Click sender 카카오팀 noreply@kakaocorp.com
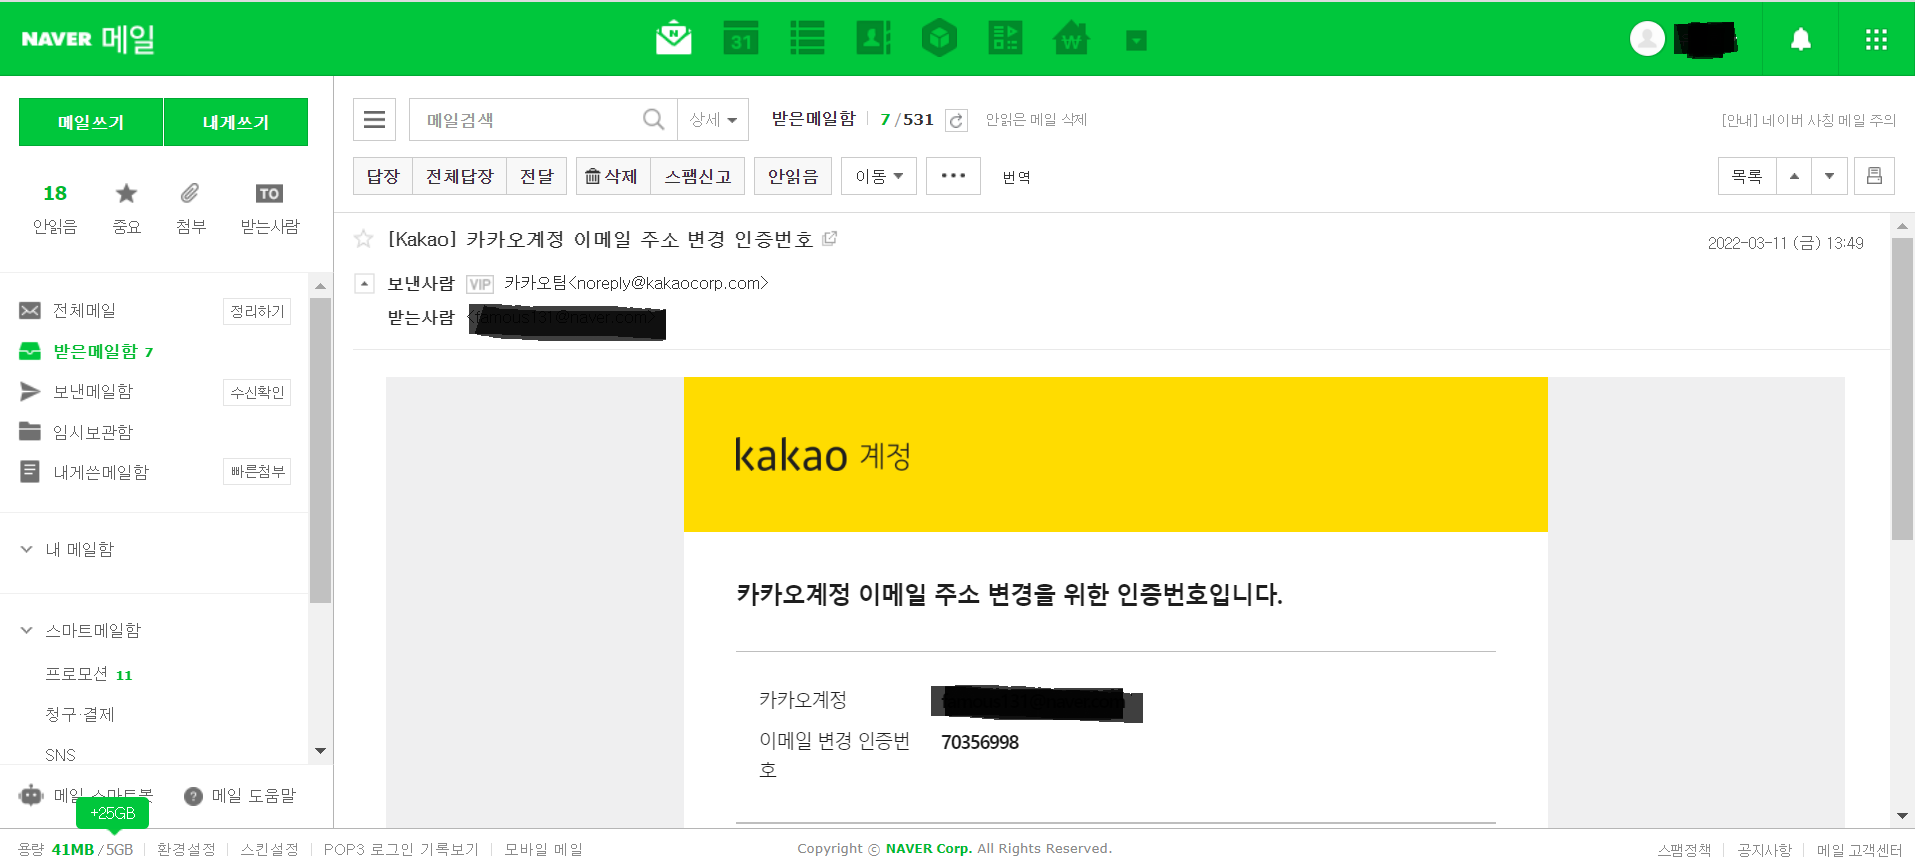The height and width of the screenshot is (867, 1915). (636, 283)
